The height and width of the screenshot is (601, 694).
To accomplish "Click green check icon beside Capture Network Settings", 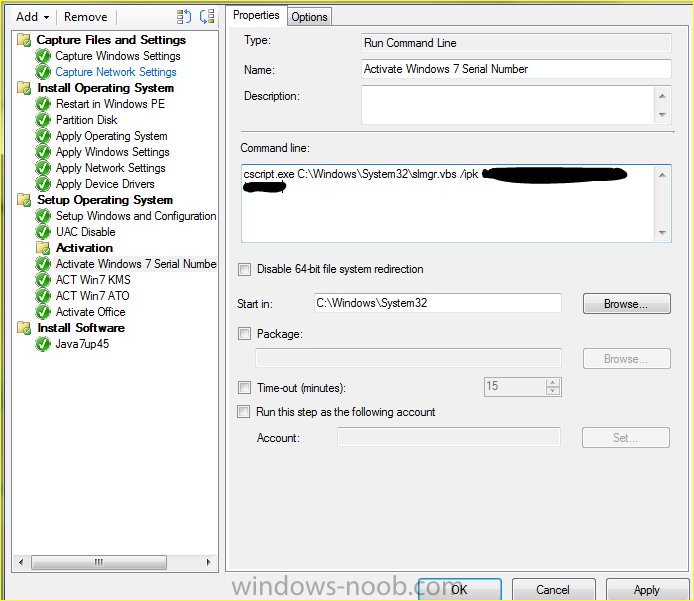I will 43,72.
